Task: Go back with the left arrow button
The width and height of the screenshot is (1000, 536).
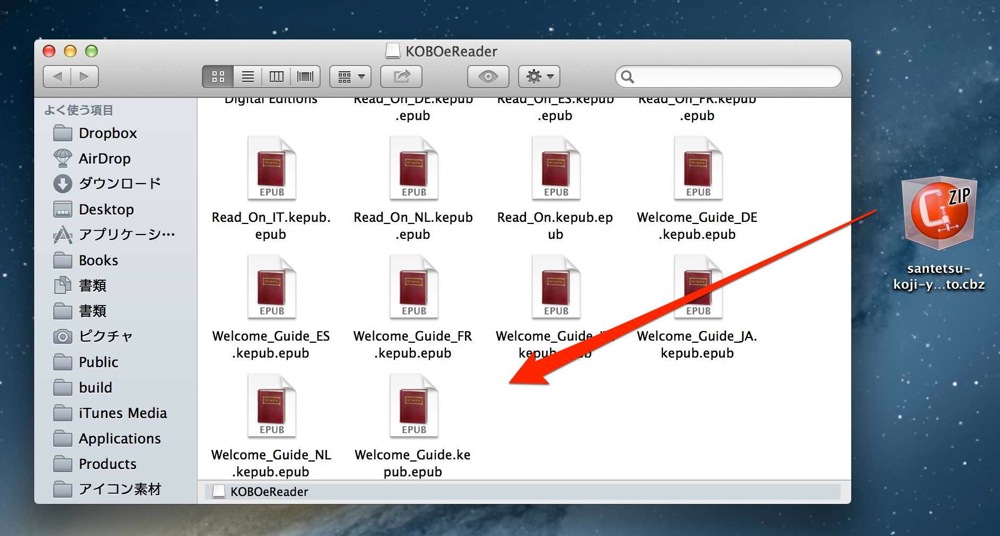Action: [57, 77]
